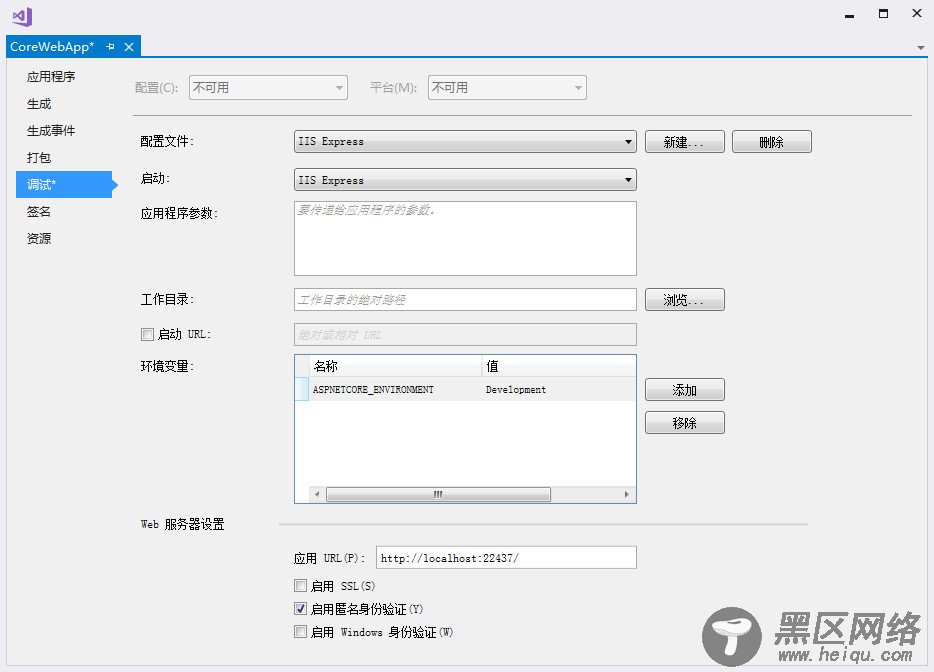Uncheck 启用匿名身份验证(Y) checkbox

coord(300,609)
